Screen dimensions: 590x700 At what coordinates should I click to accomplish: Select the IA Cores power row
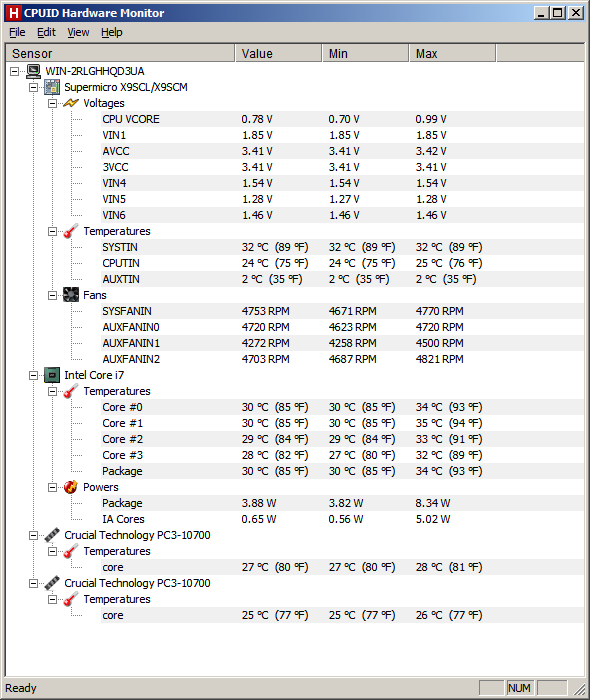point(342,519)
